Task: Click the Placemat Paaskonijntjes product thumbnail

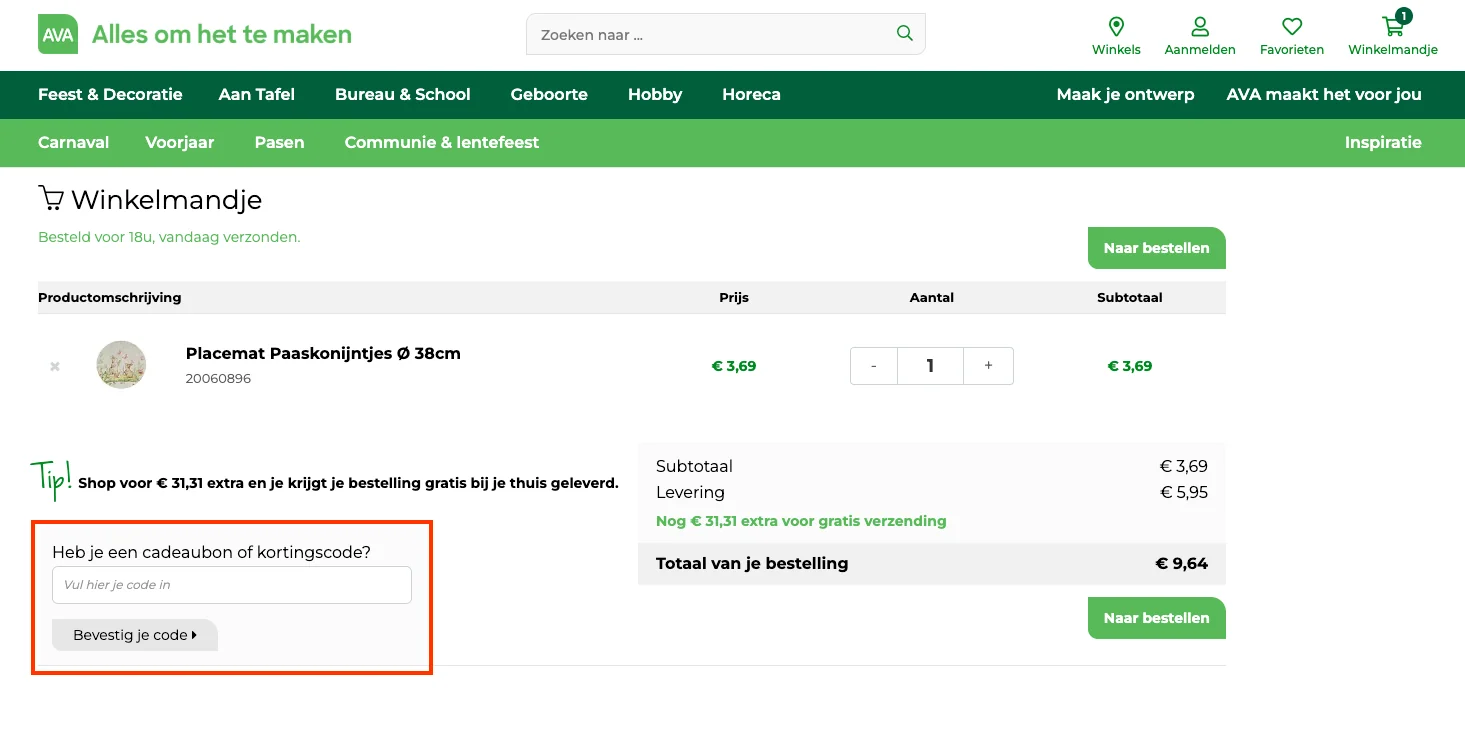Action: tap(121, 365)
